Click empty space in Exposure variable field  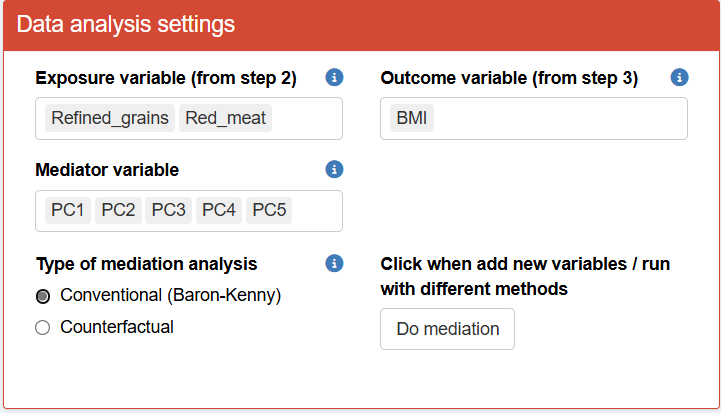(x=308, y=118)
